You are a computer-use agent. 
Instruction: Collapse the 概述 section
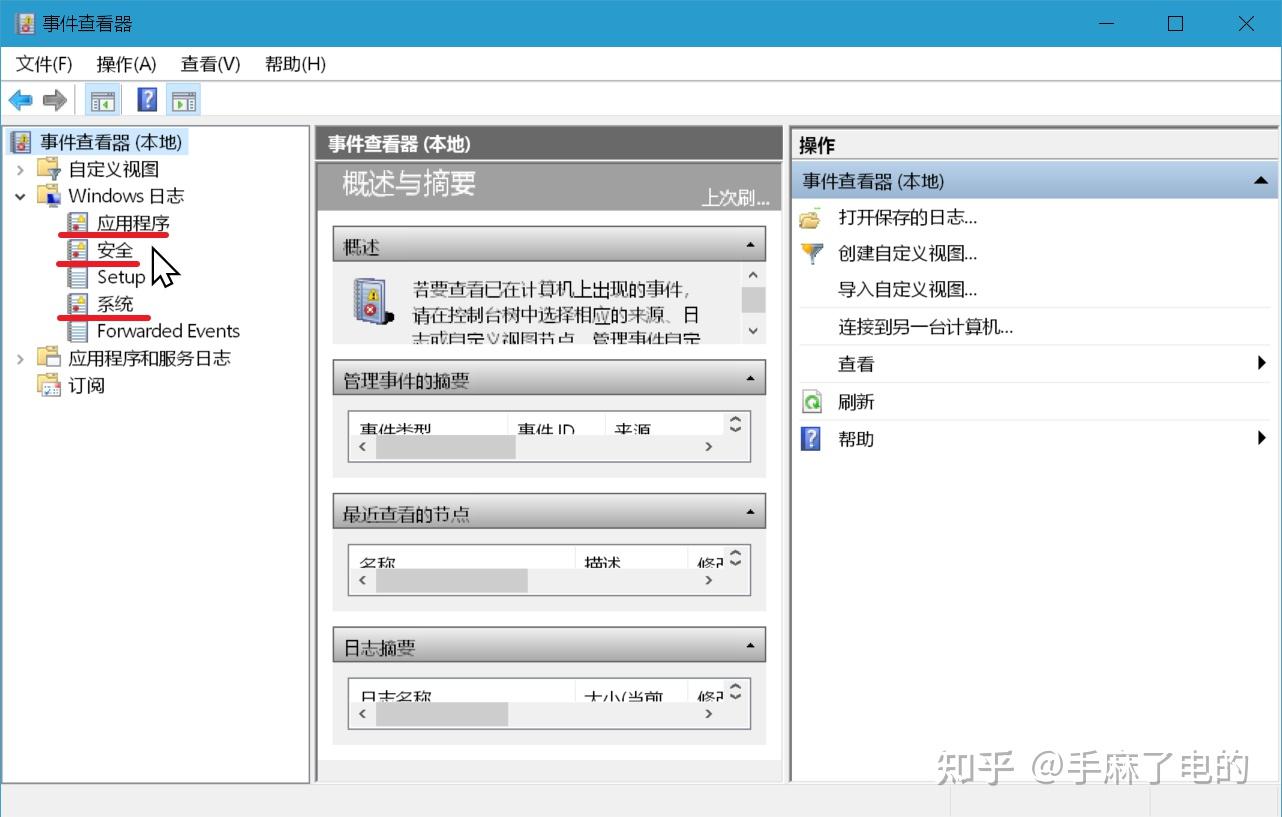pyautogui.click(x=750, y=246)
